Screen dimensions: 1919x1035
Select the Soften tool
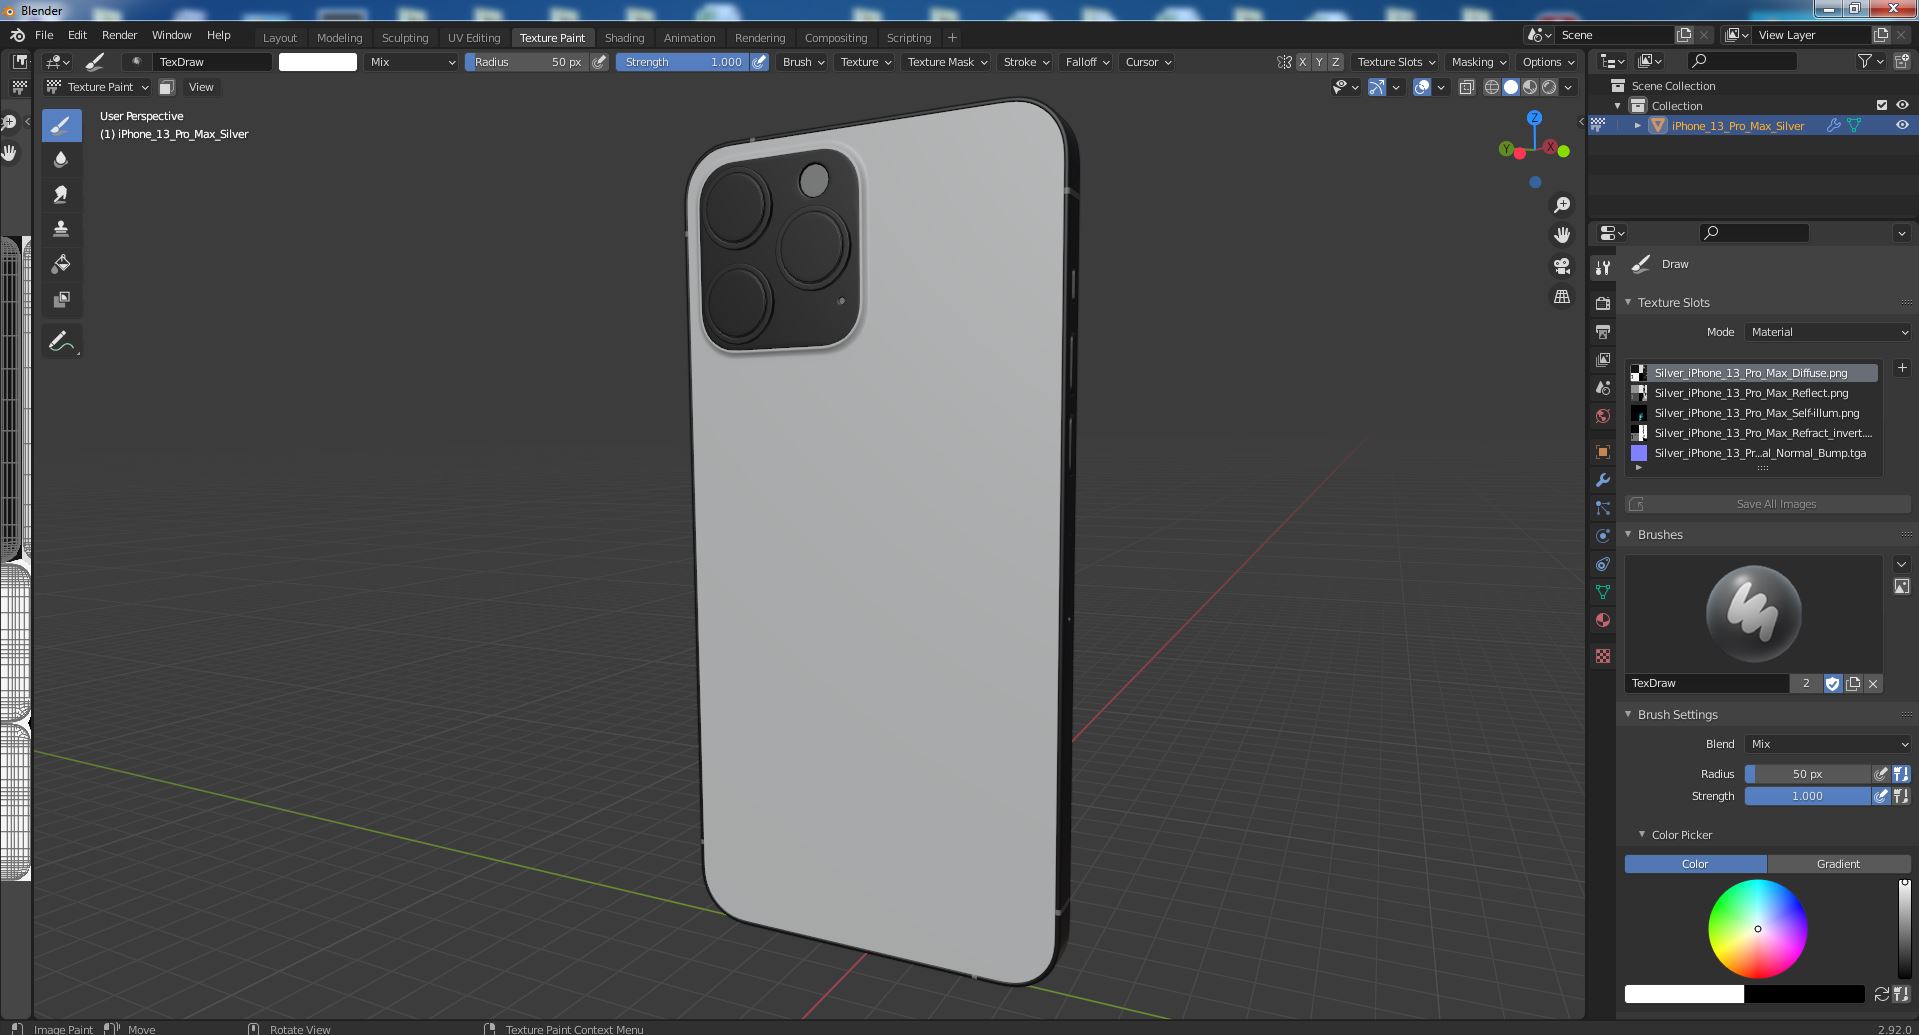(61, 160)
